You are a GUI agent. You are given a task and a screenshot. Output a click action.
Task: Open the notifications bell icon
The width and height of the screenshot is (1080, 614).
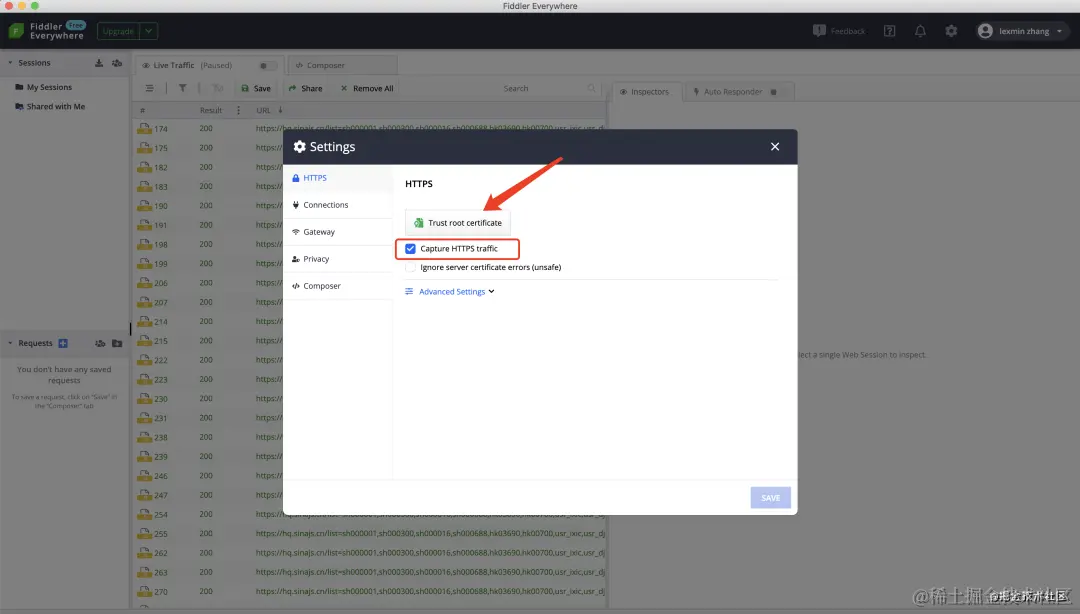pos(920,31)
